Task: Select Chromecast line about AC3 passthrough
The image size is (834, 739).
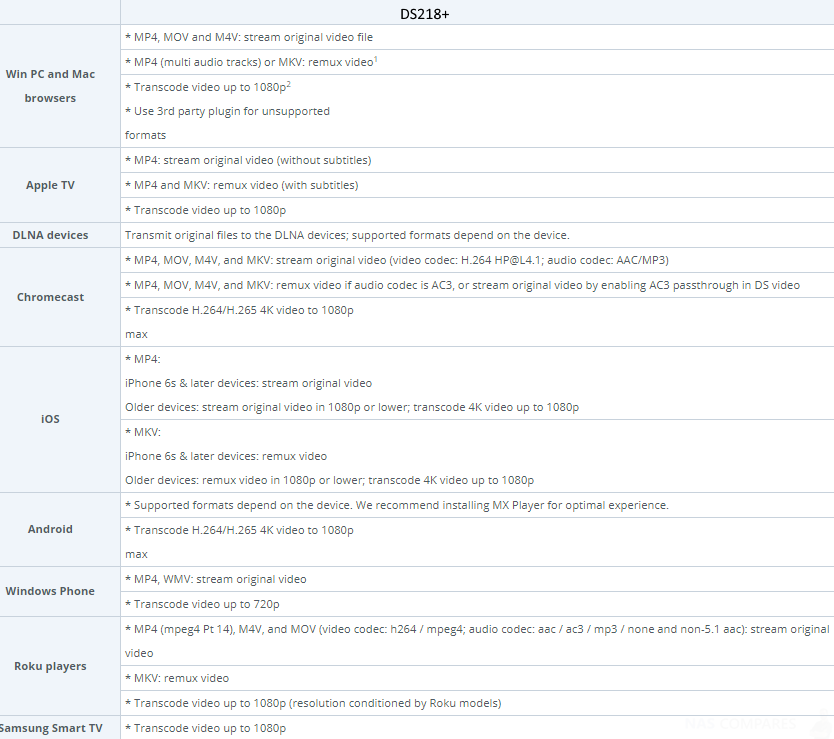Action: 463,285
